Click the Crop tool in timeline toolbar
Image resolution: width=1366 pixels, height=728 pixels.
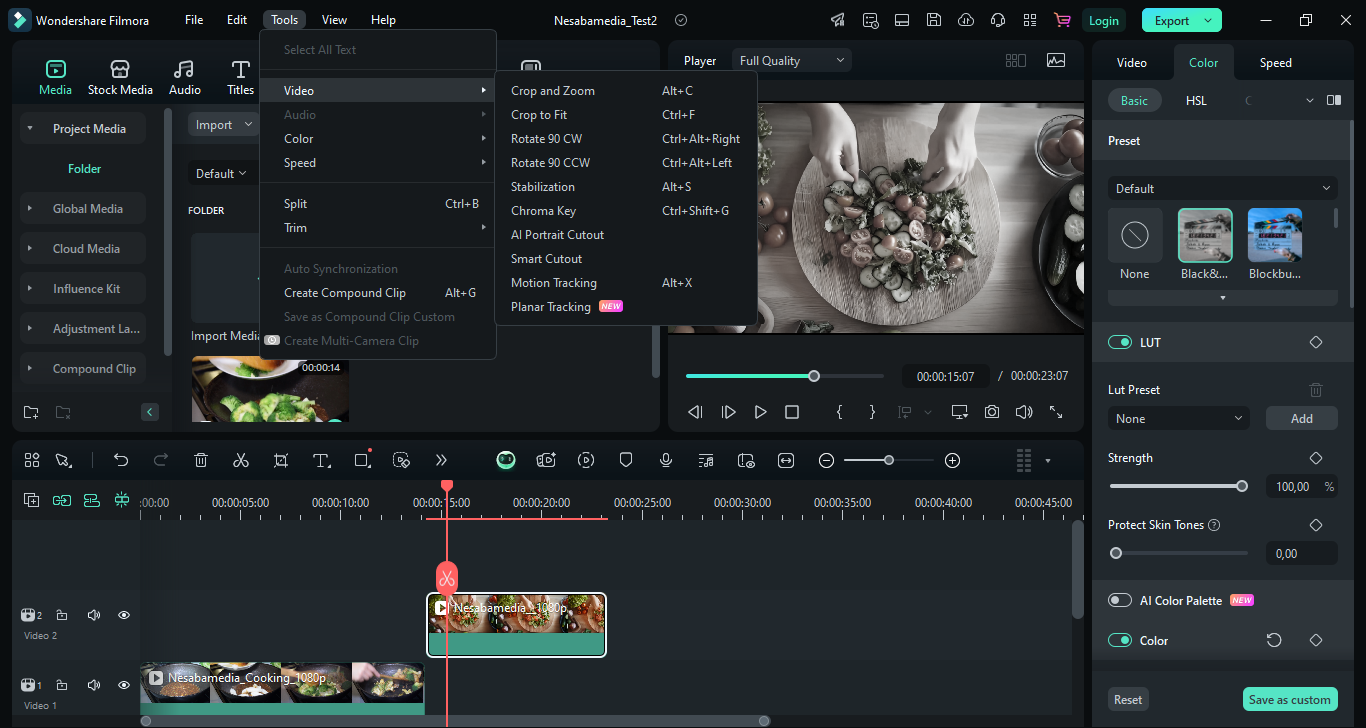click(281, 460)
